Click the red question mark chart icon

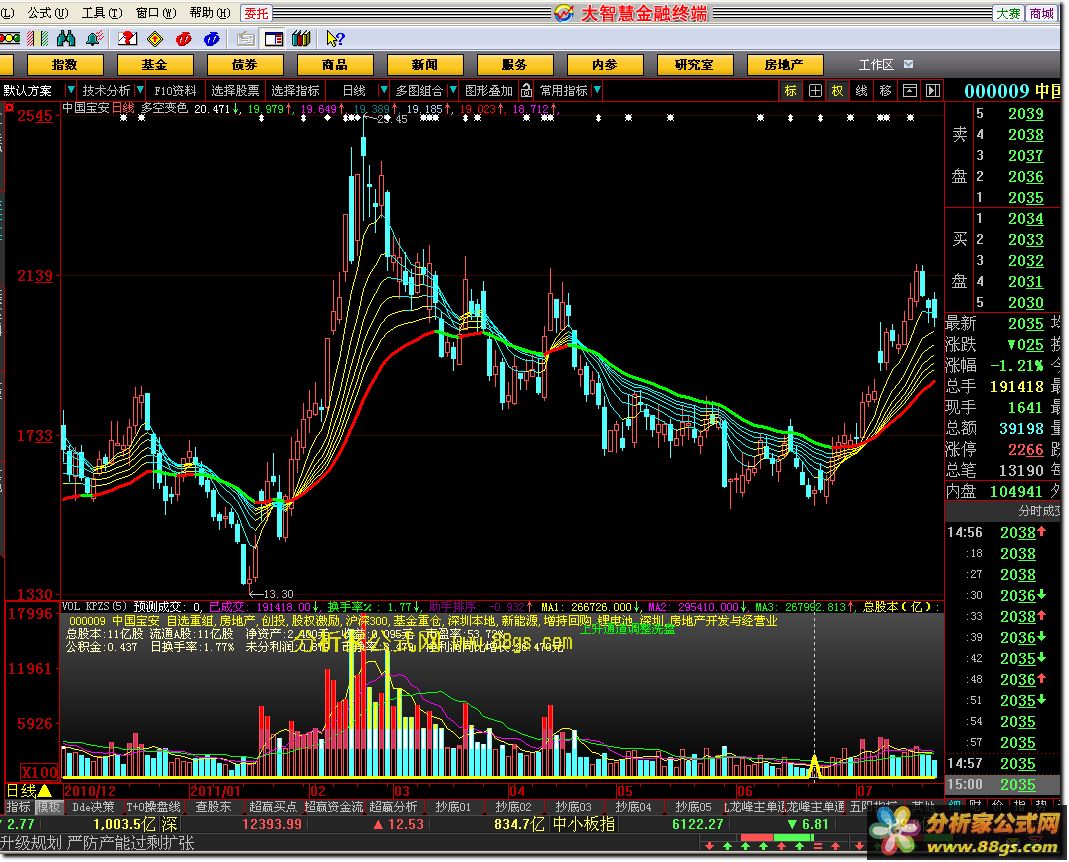(x=127, y=39)
